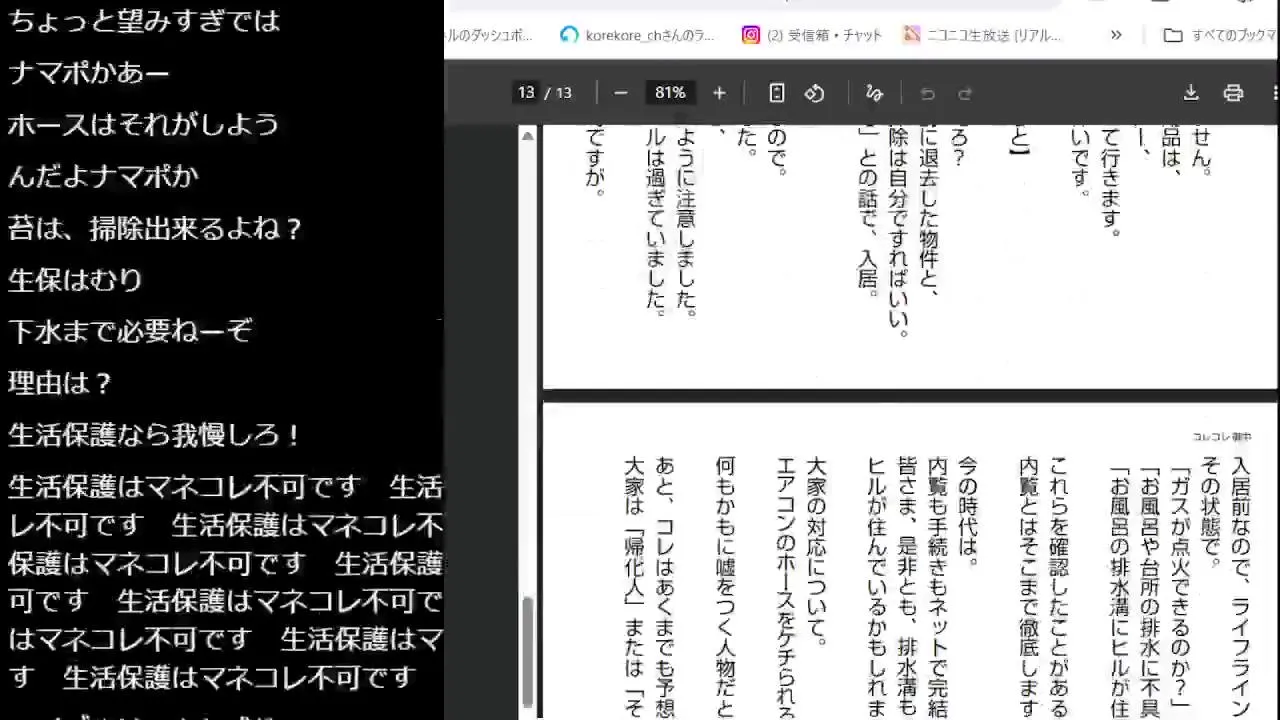Toggle fit-to-page view in PDF toolbar
The width and height of the screenshot is (1280, 720).
coord(777,93)
